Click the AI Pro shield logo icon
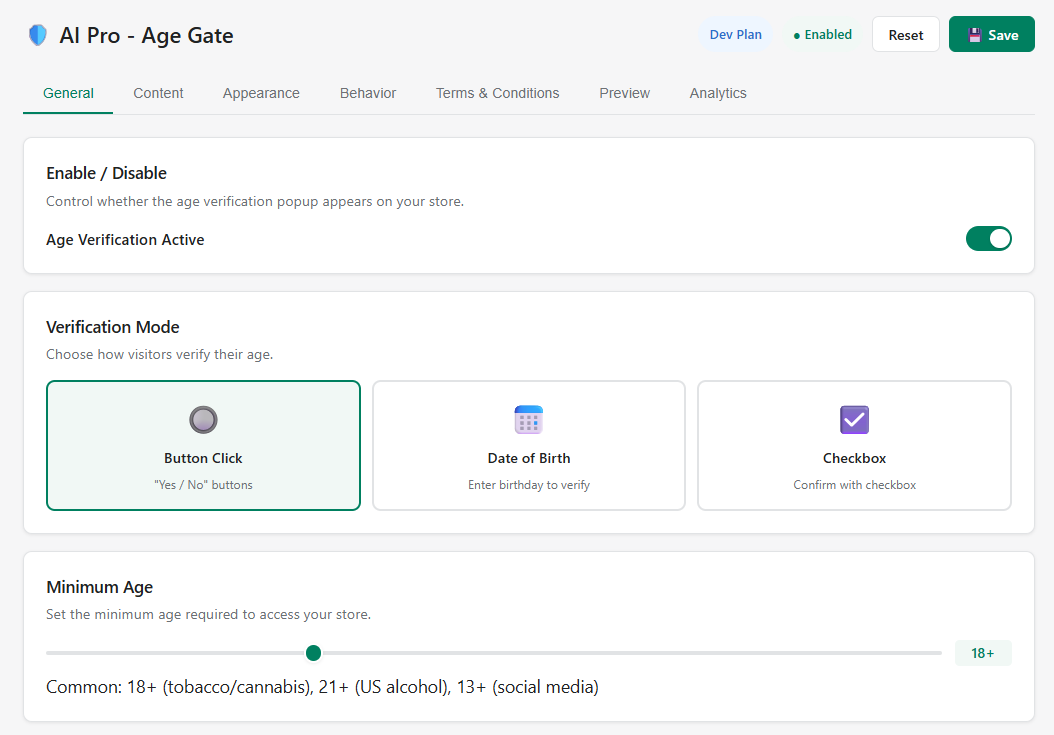The width and height of the screenshot is (1054, 735). pyautogui.click(x=38, y=34)
